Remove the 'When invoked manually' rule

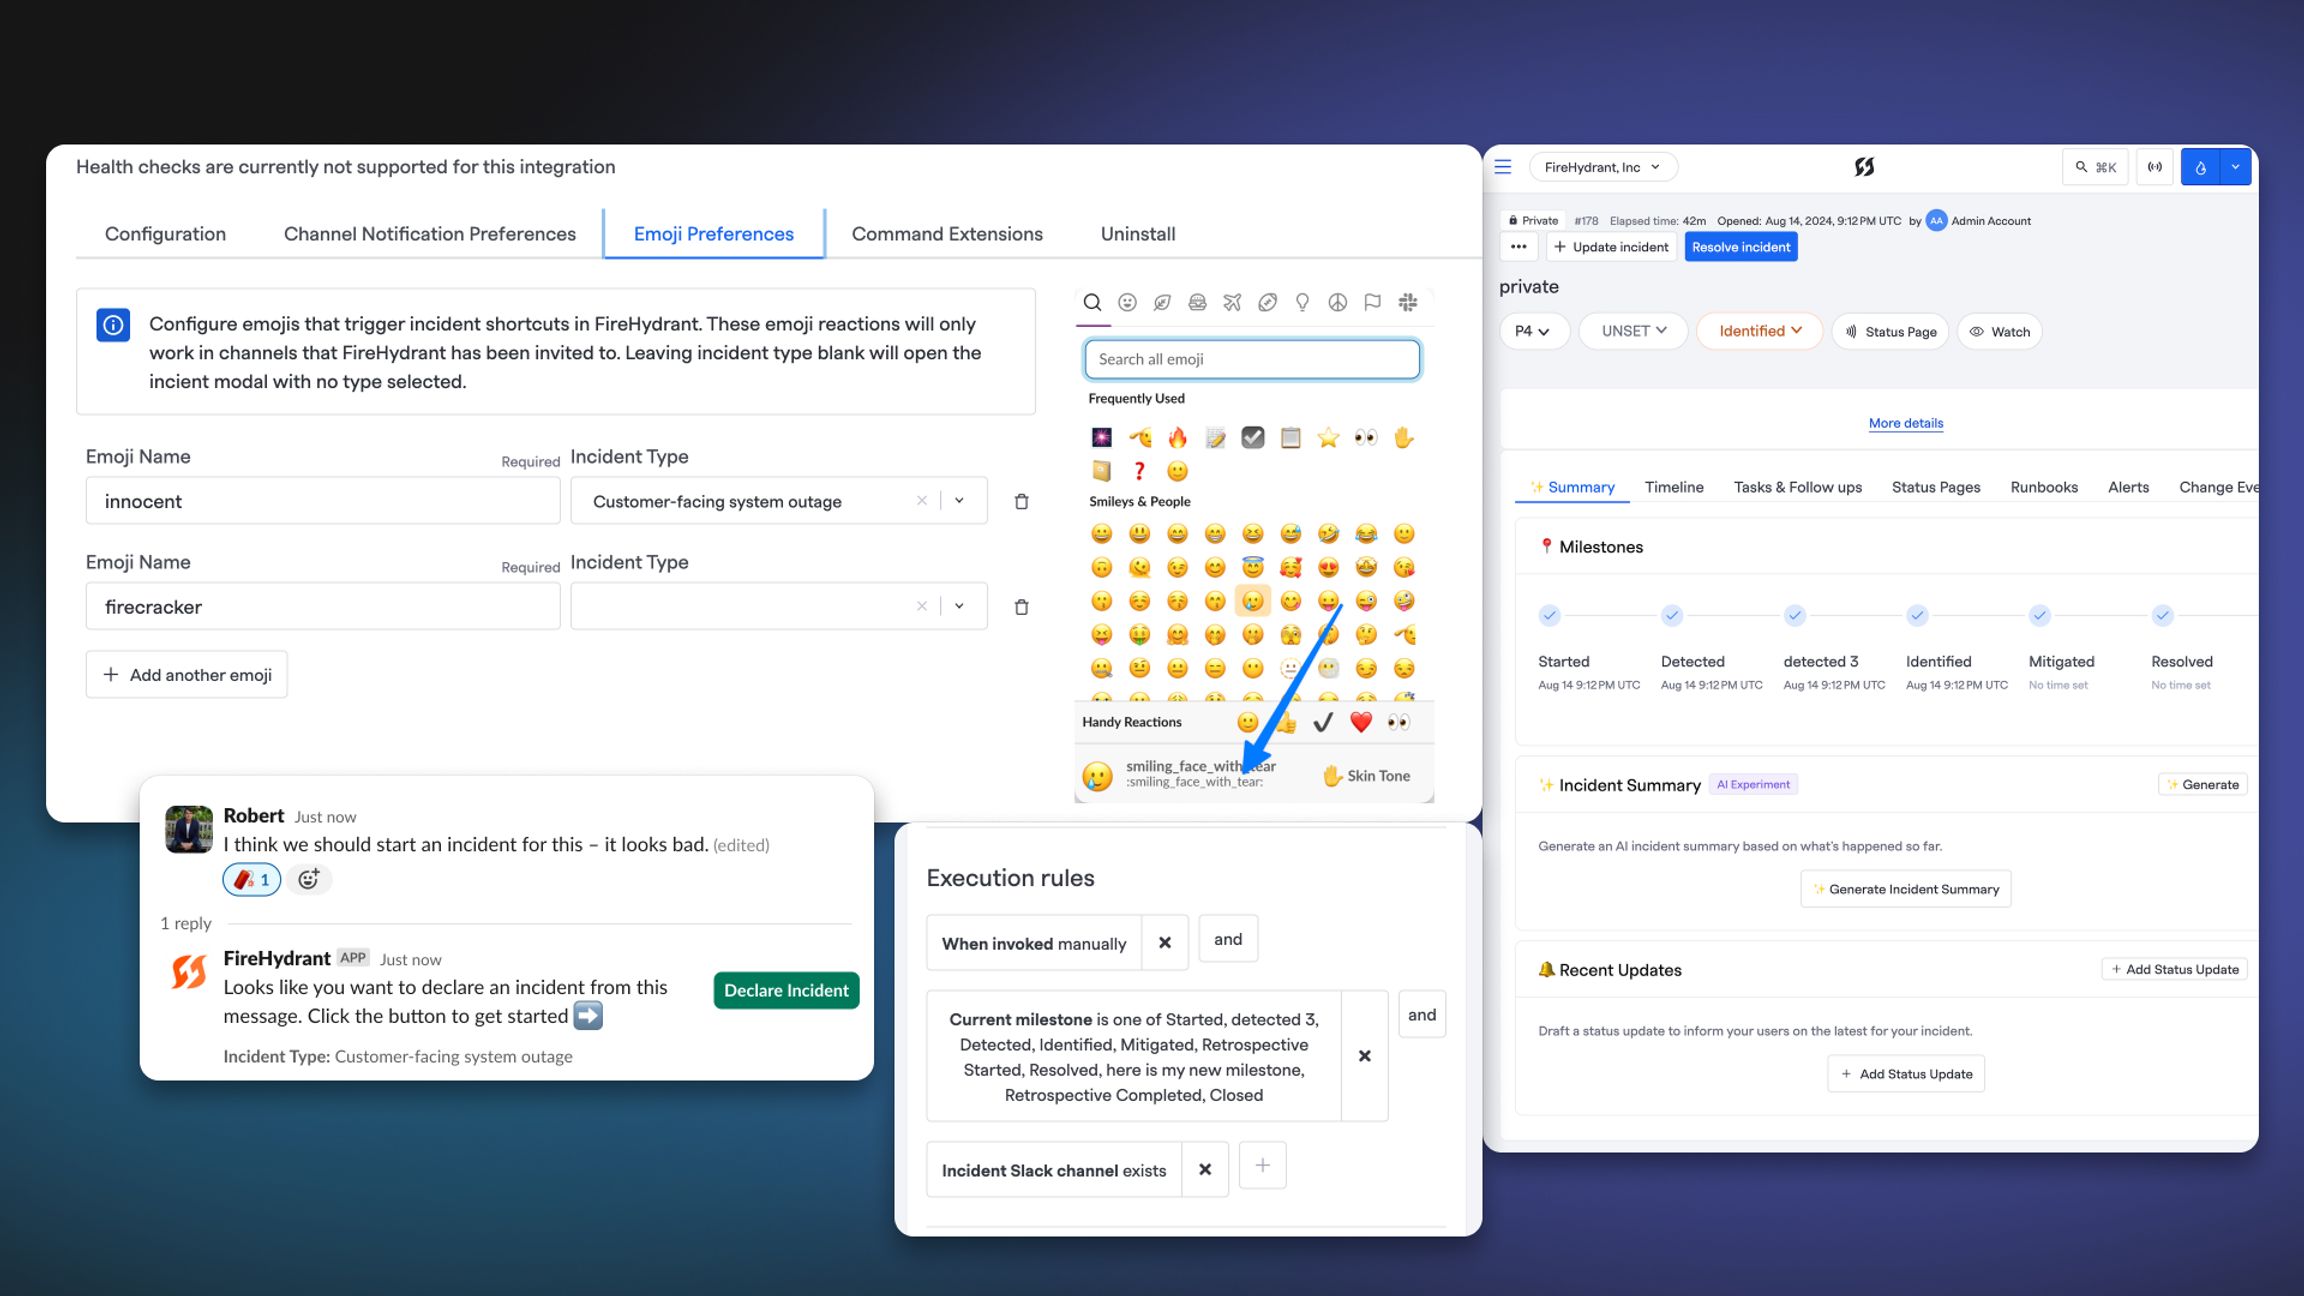(x=1165, y=942)
